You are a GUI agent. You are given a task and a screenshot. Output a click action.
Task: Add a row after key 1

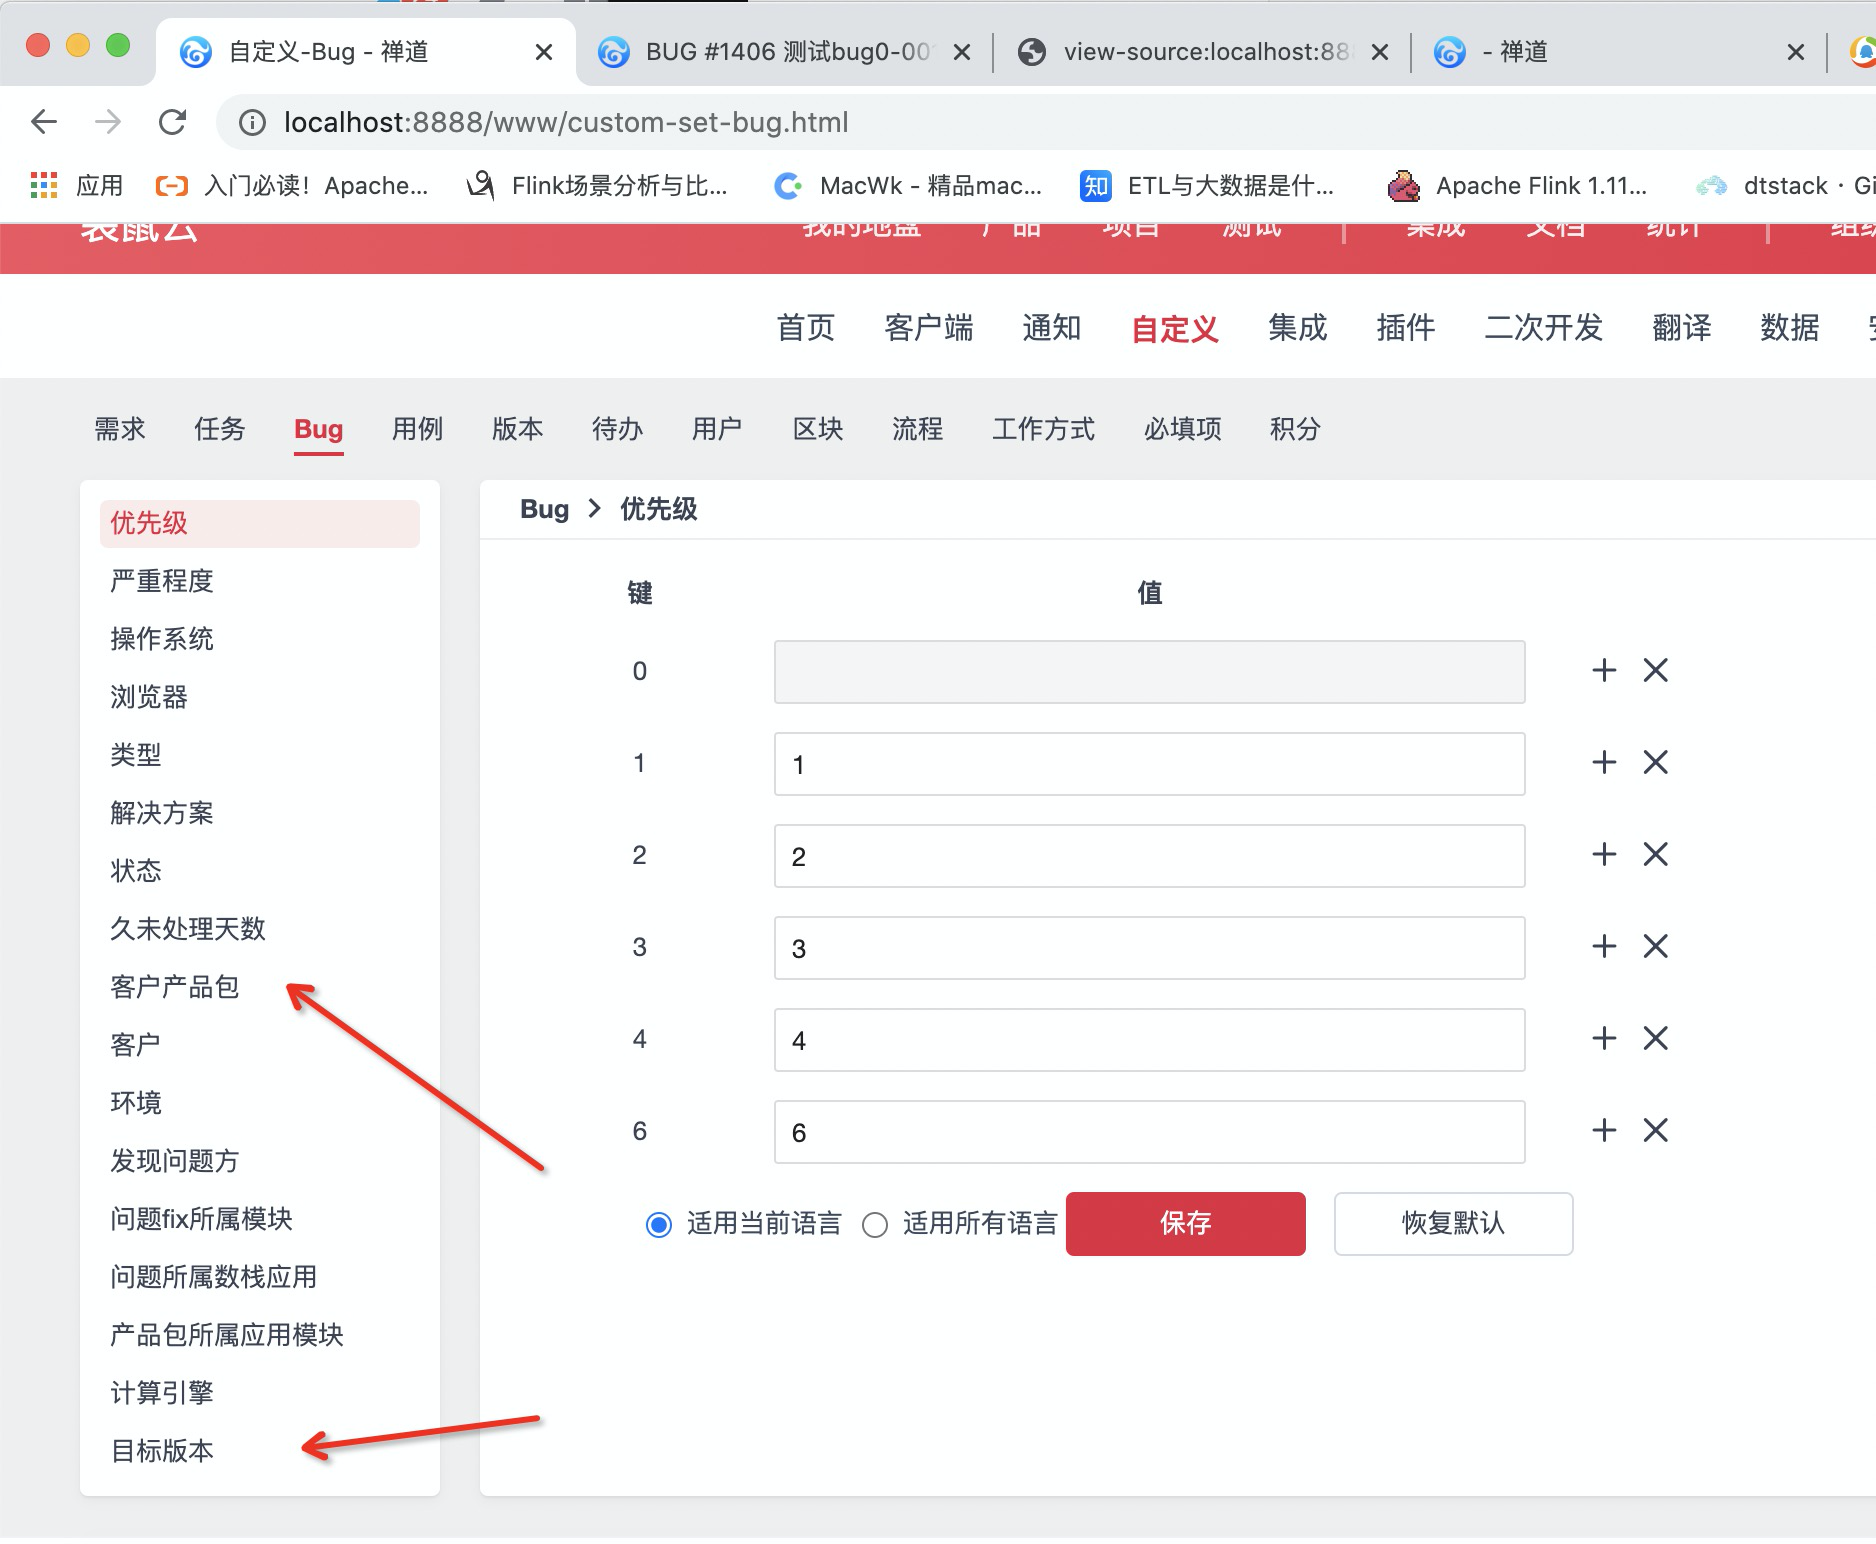1604,762
